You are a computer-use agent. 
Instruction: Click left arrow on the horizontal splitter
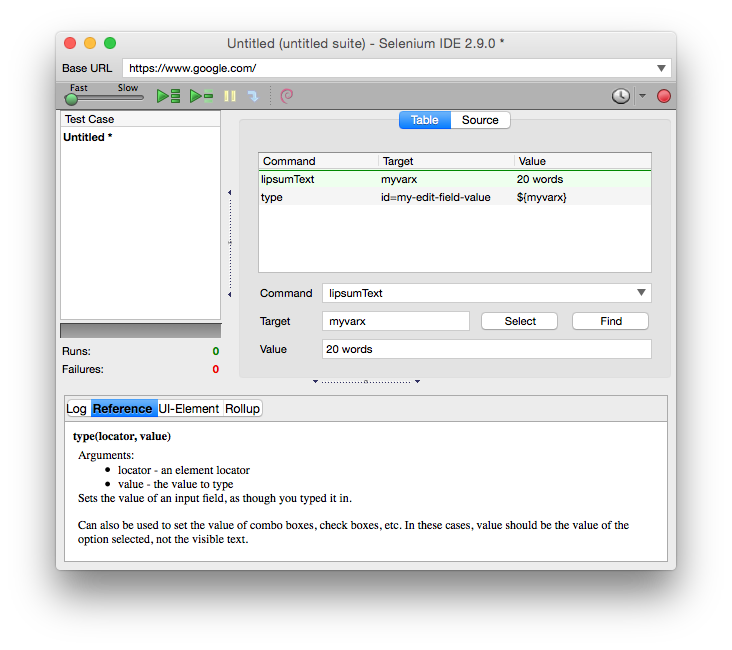316,382
